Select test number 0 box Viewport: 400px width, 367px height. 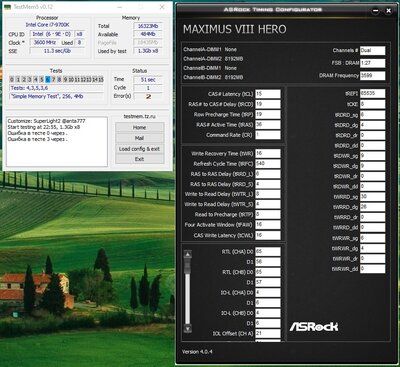[x=12, y=79]
